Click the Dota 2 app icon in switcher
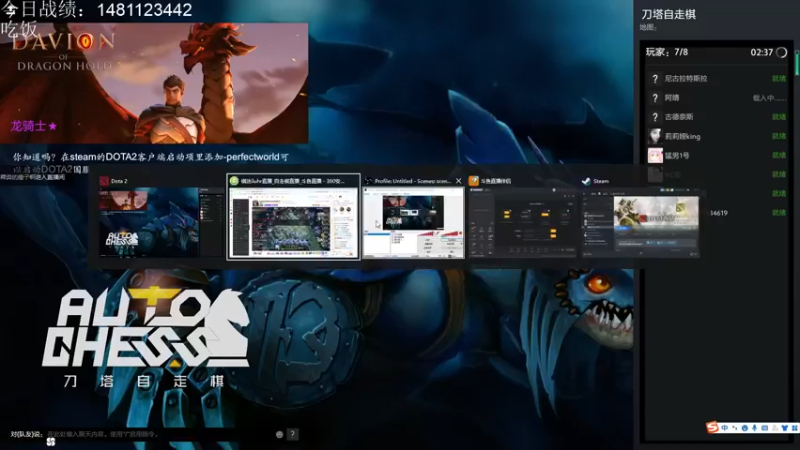800x450 pixels. pos(104,181)
